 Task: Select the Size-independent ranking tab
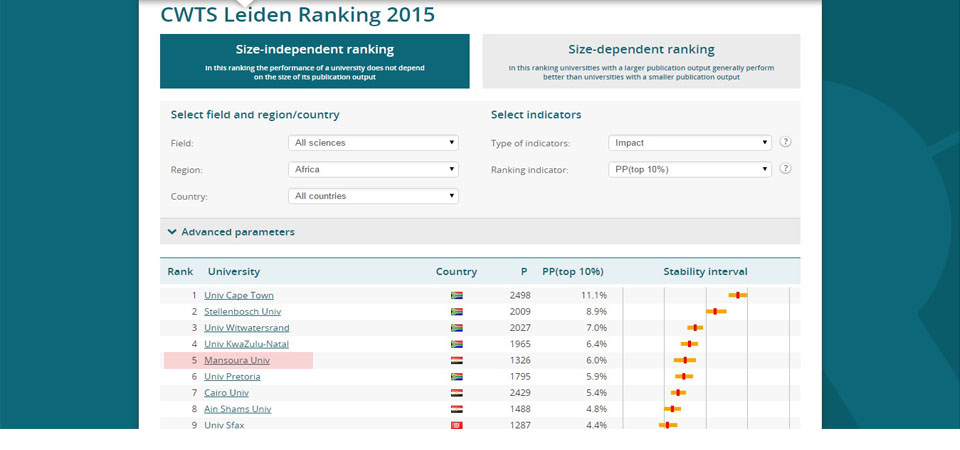[x=314, y=61]
